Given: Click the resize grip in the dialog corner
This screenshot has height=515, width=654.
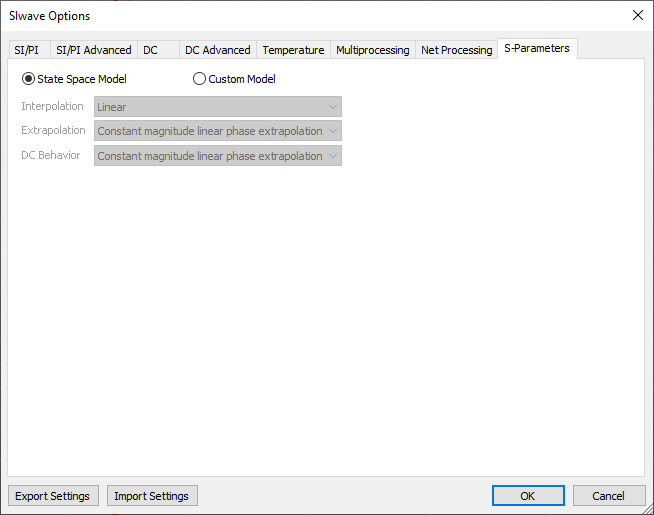Looking at the screenshot, I should click(648, 509).
